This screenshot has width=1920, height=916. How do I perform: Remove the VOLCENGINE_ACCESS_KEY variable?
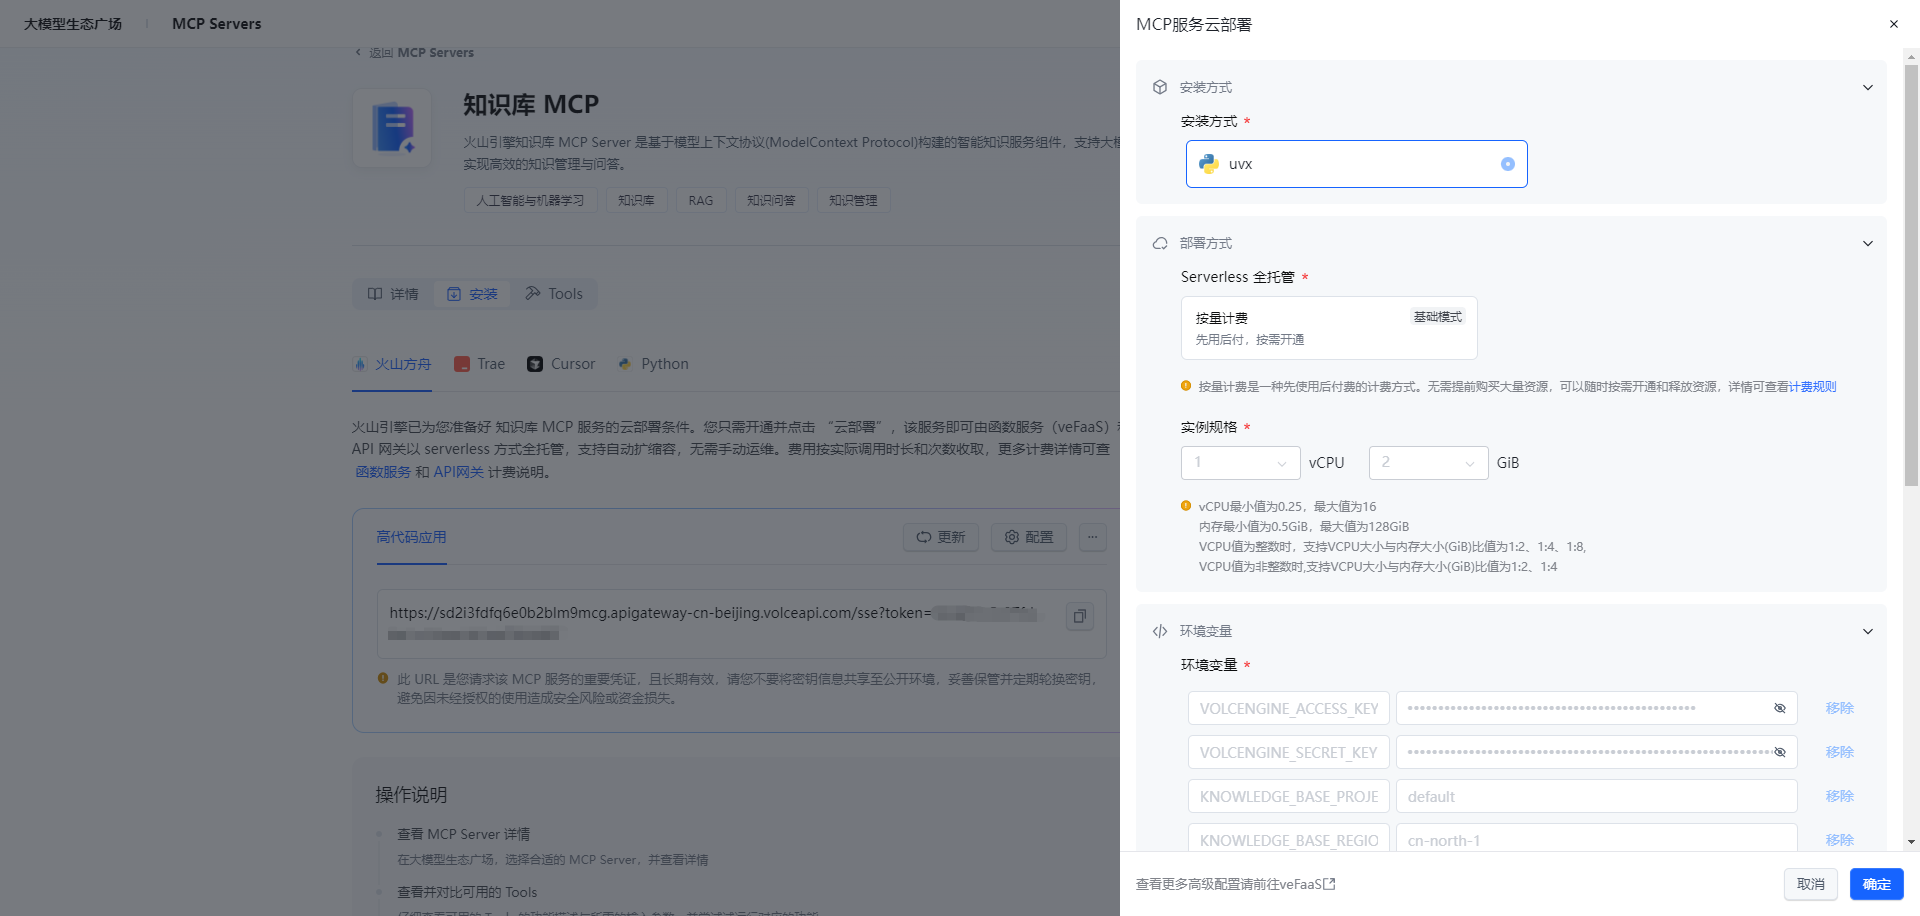1840,708
